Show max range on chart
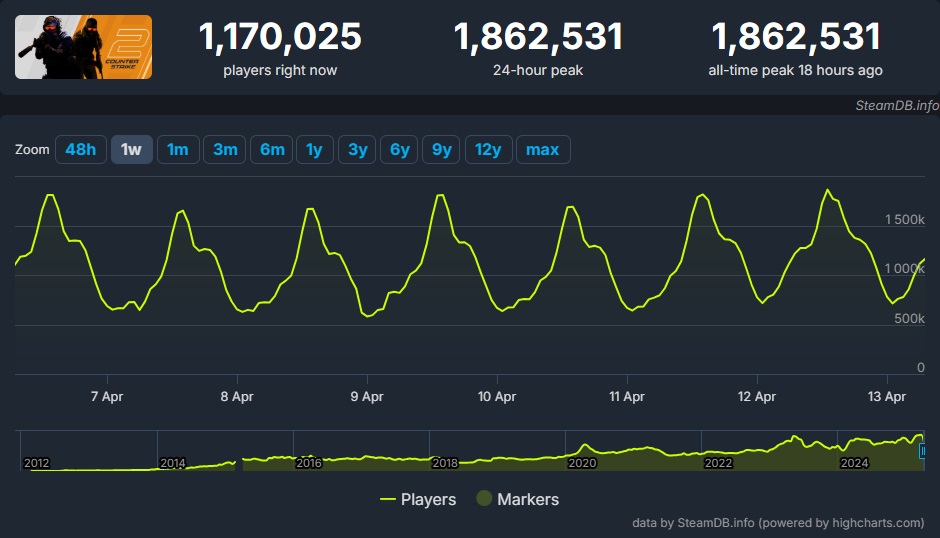This screenshot has height=538, width=940. coord(542,150)
